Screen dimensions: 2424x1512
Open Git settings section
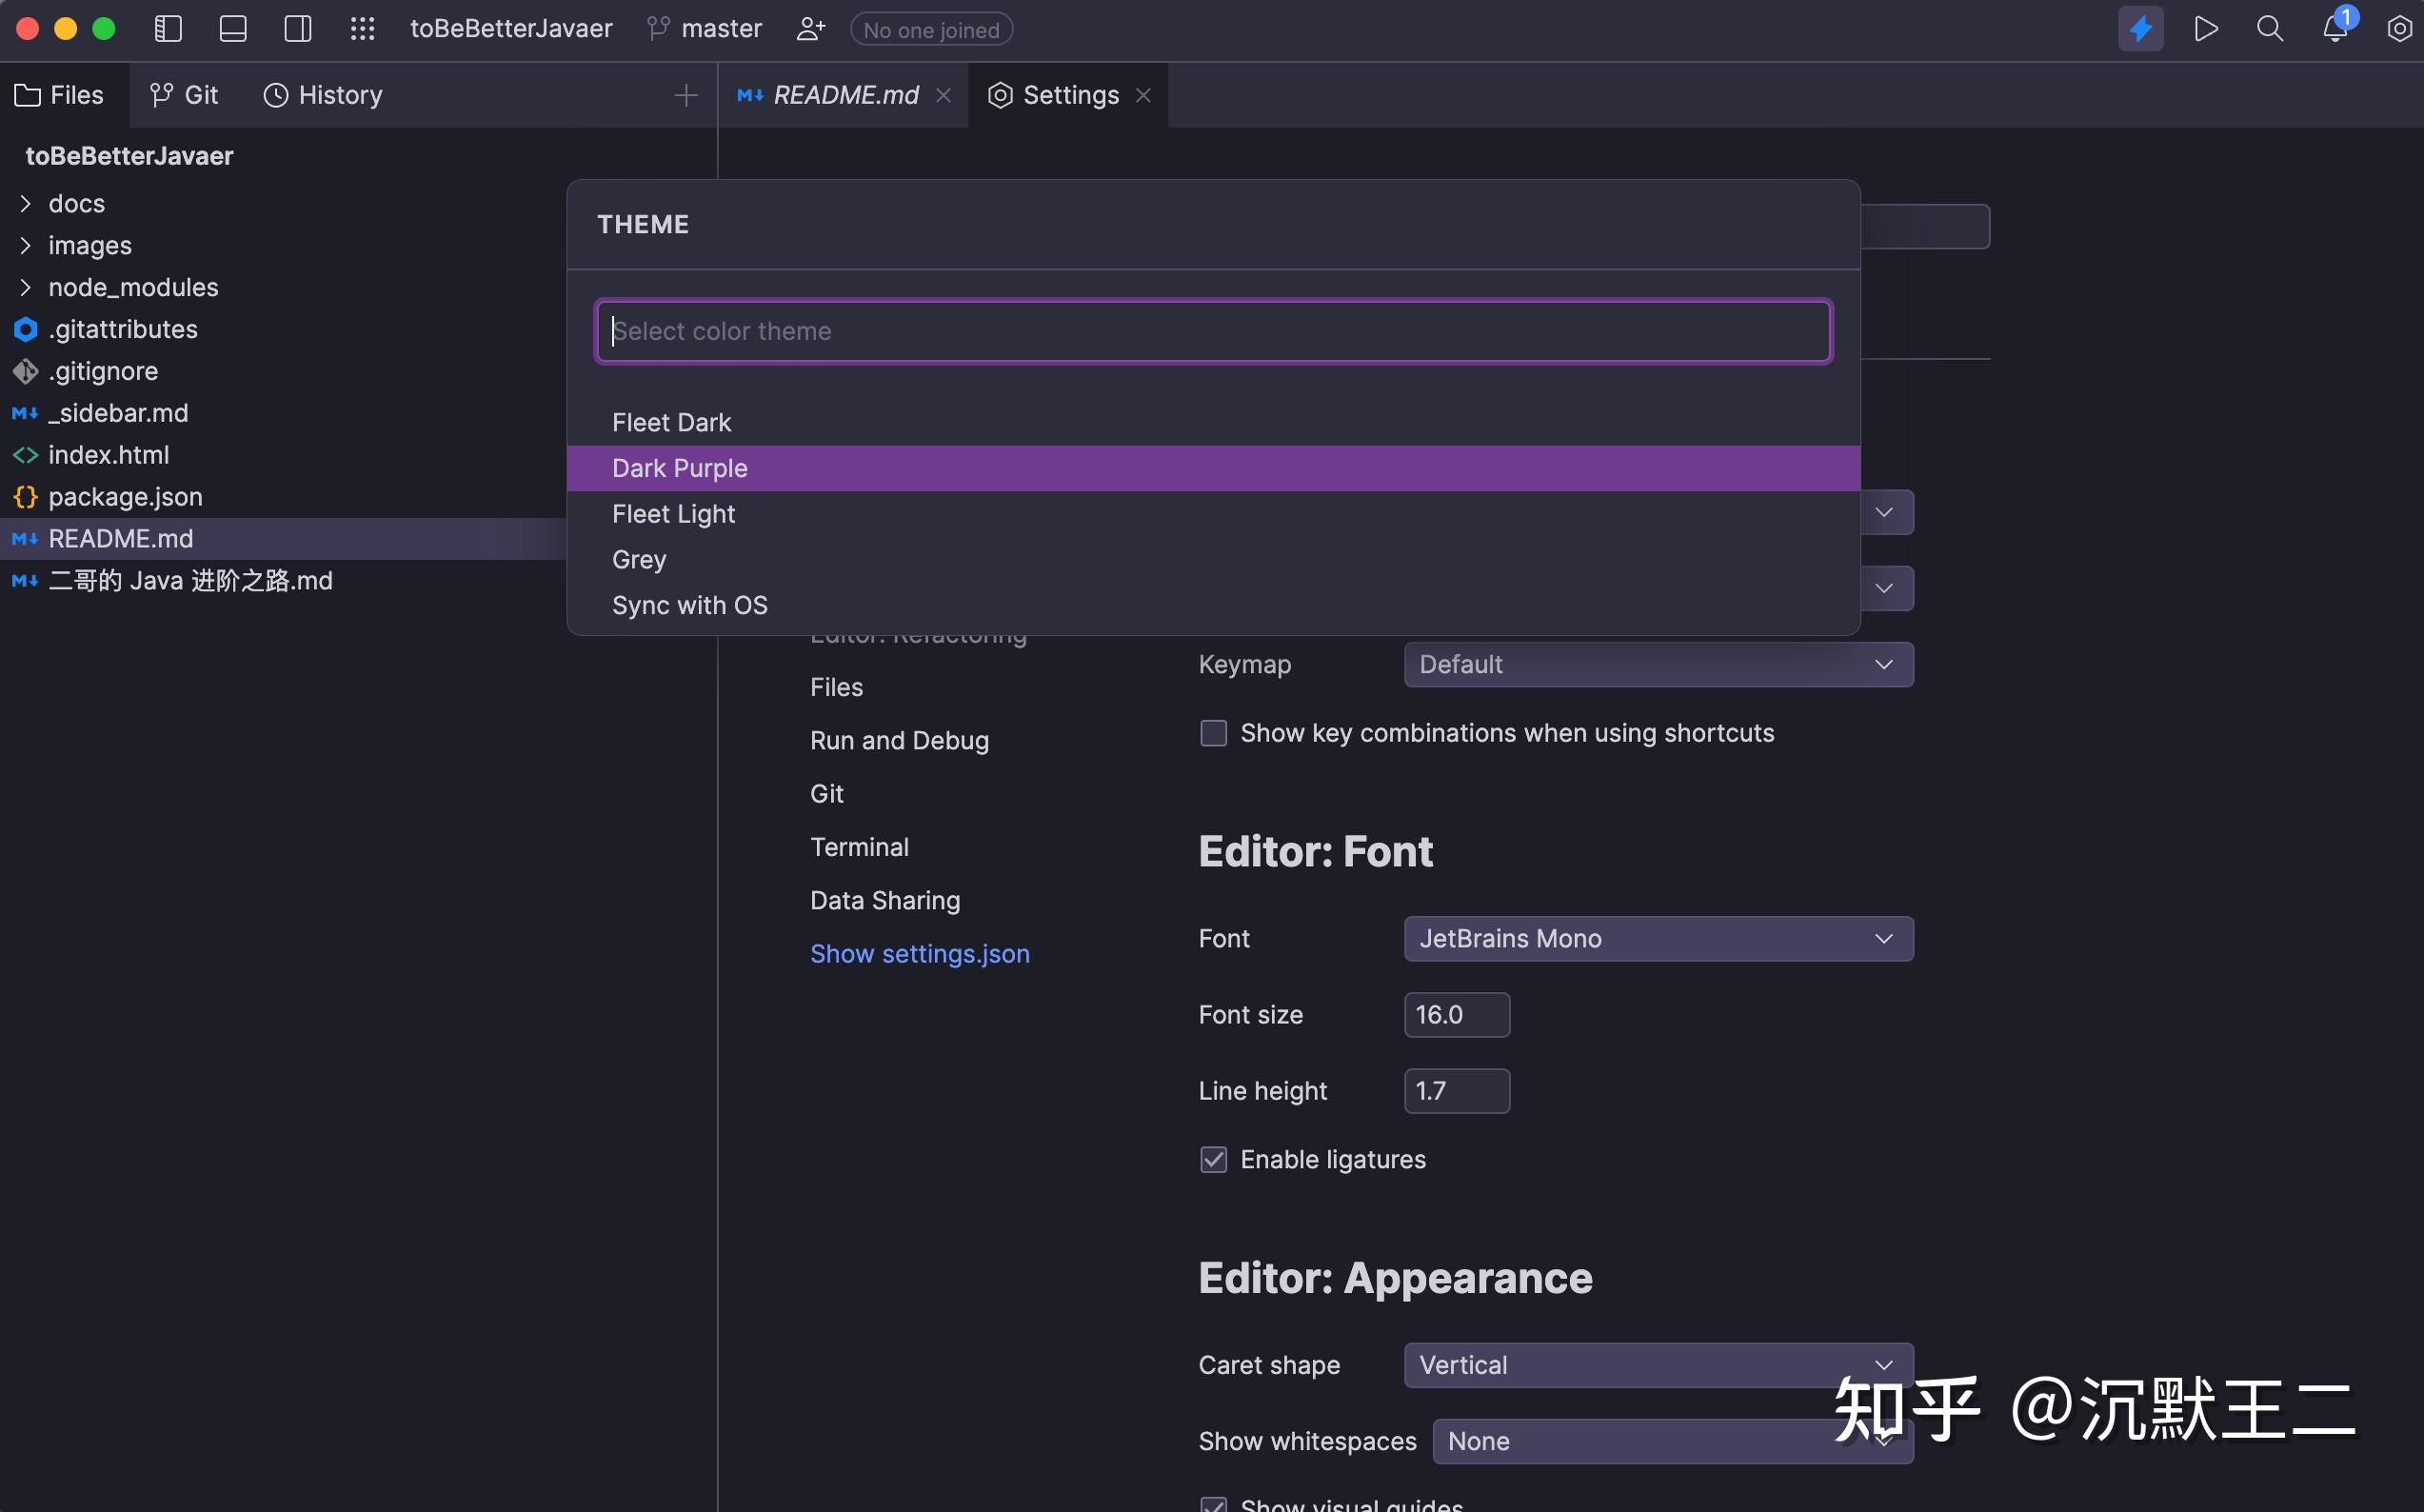coord(826,794)
